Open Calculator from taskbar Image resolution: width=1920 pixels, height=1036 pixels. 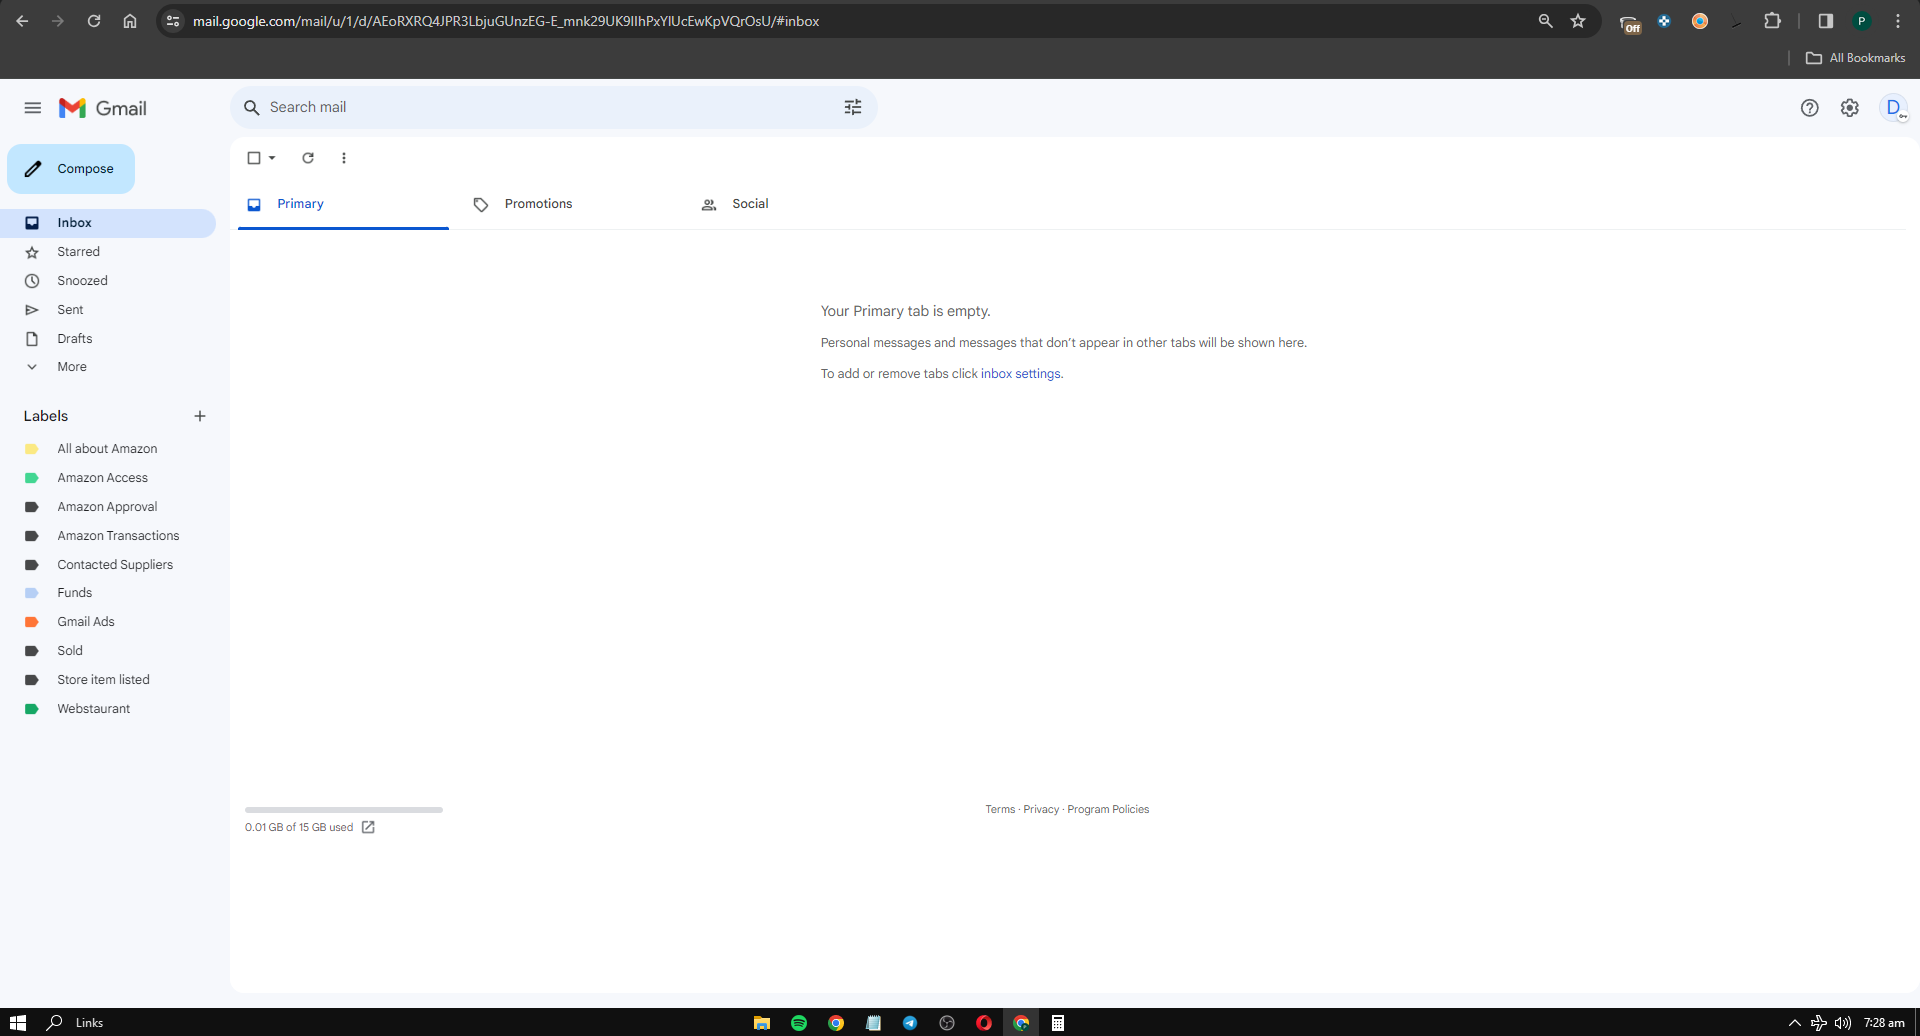click(1058, 1023)
